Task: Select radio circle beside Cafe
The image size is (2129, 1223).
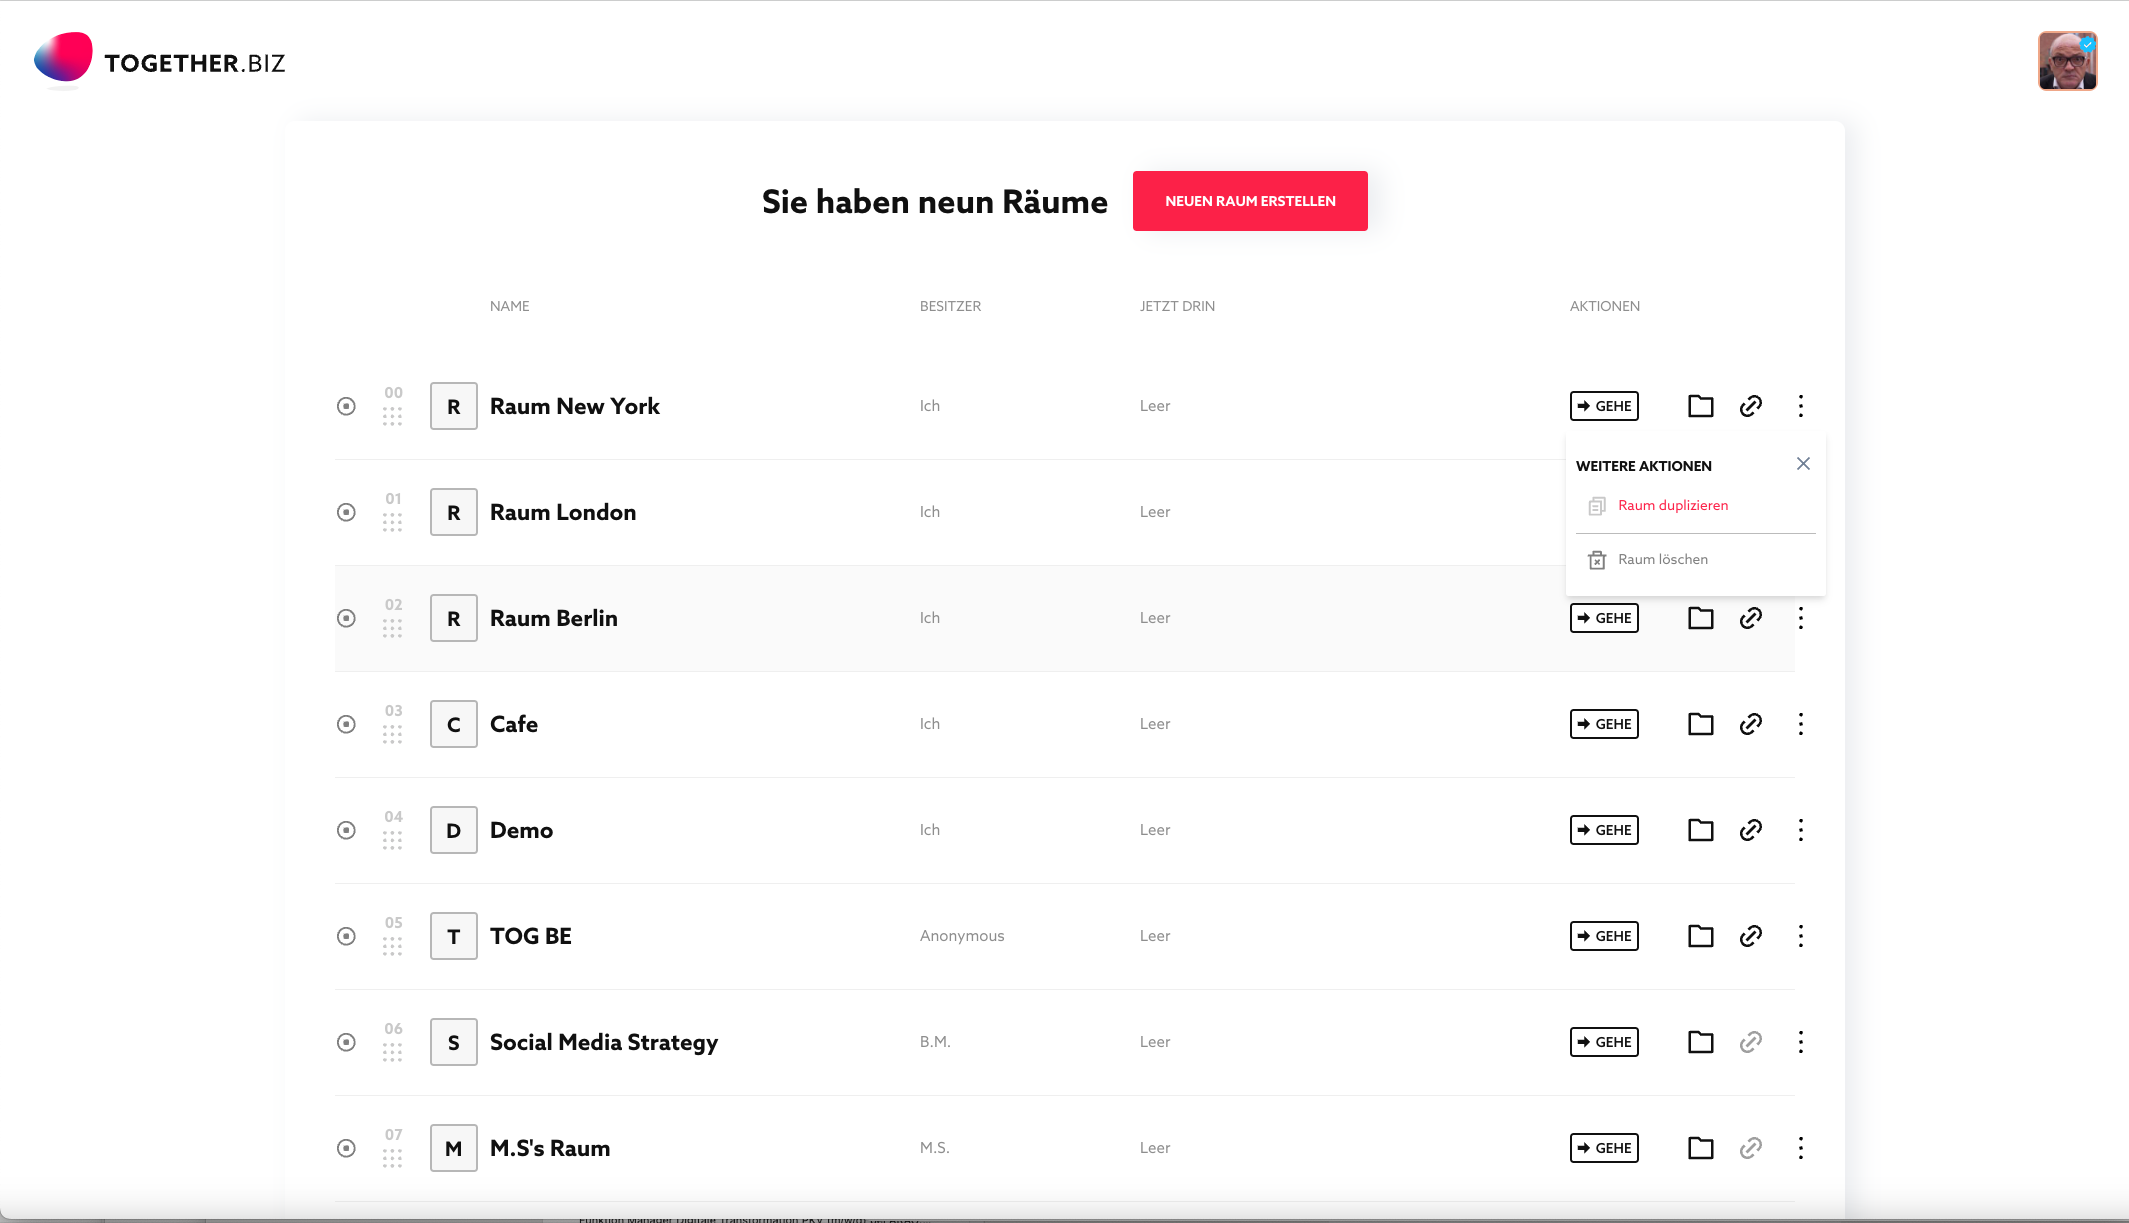Action: [x=346, y=724]
